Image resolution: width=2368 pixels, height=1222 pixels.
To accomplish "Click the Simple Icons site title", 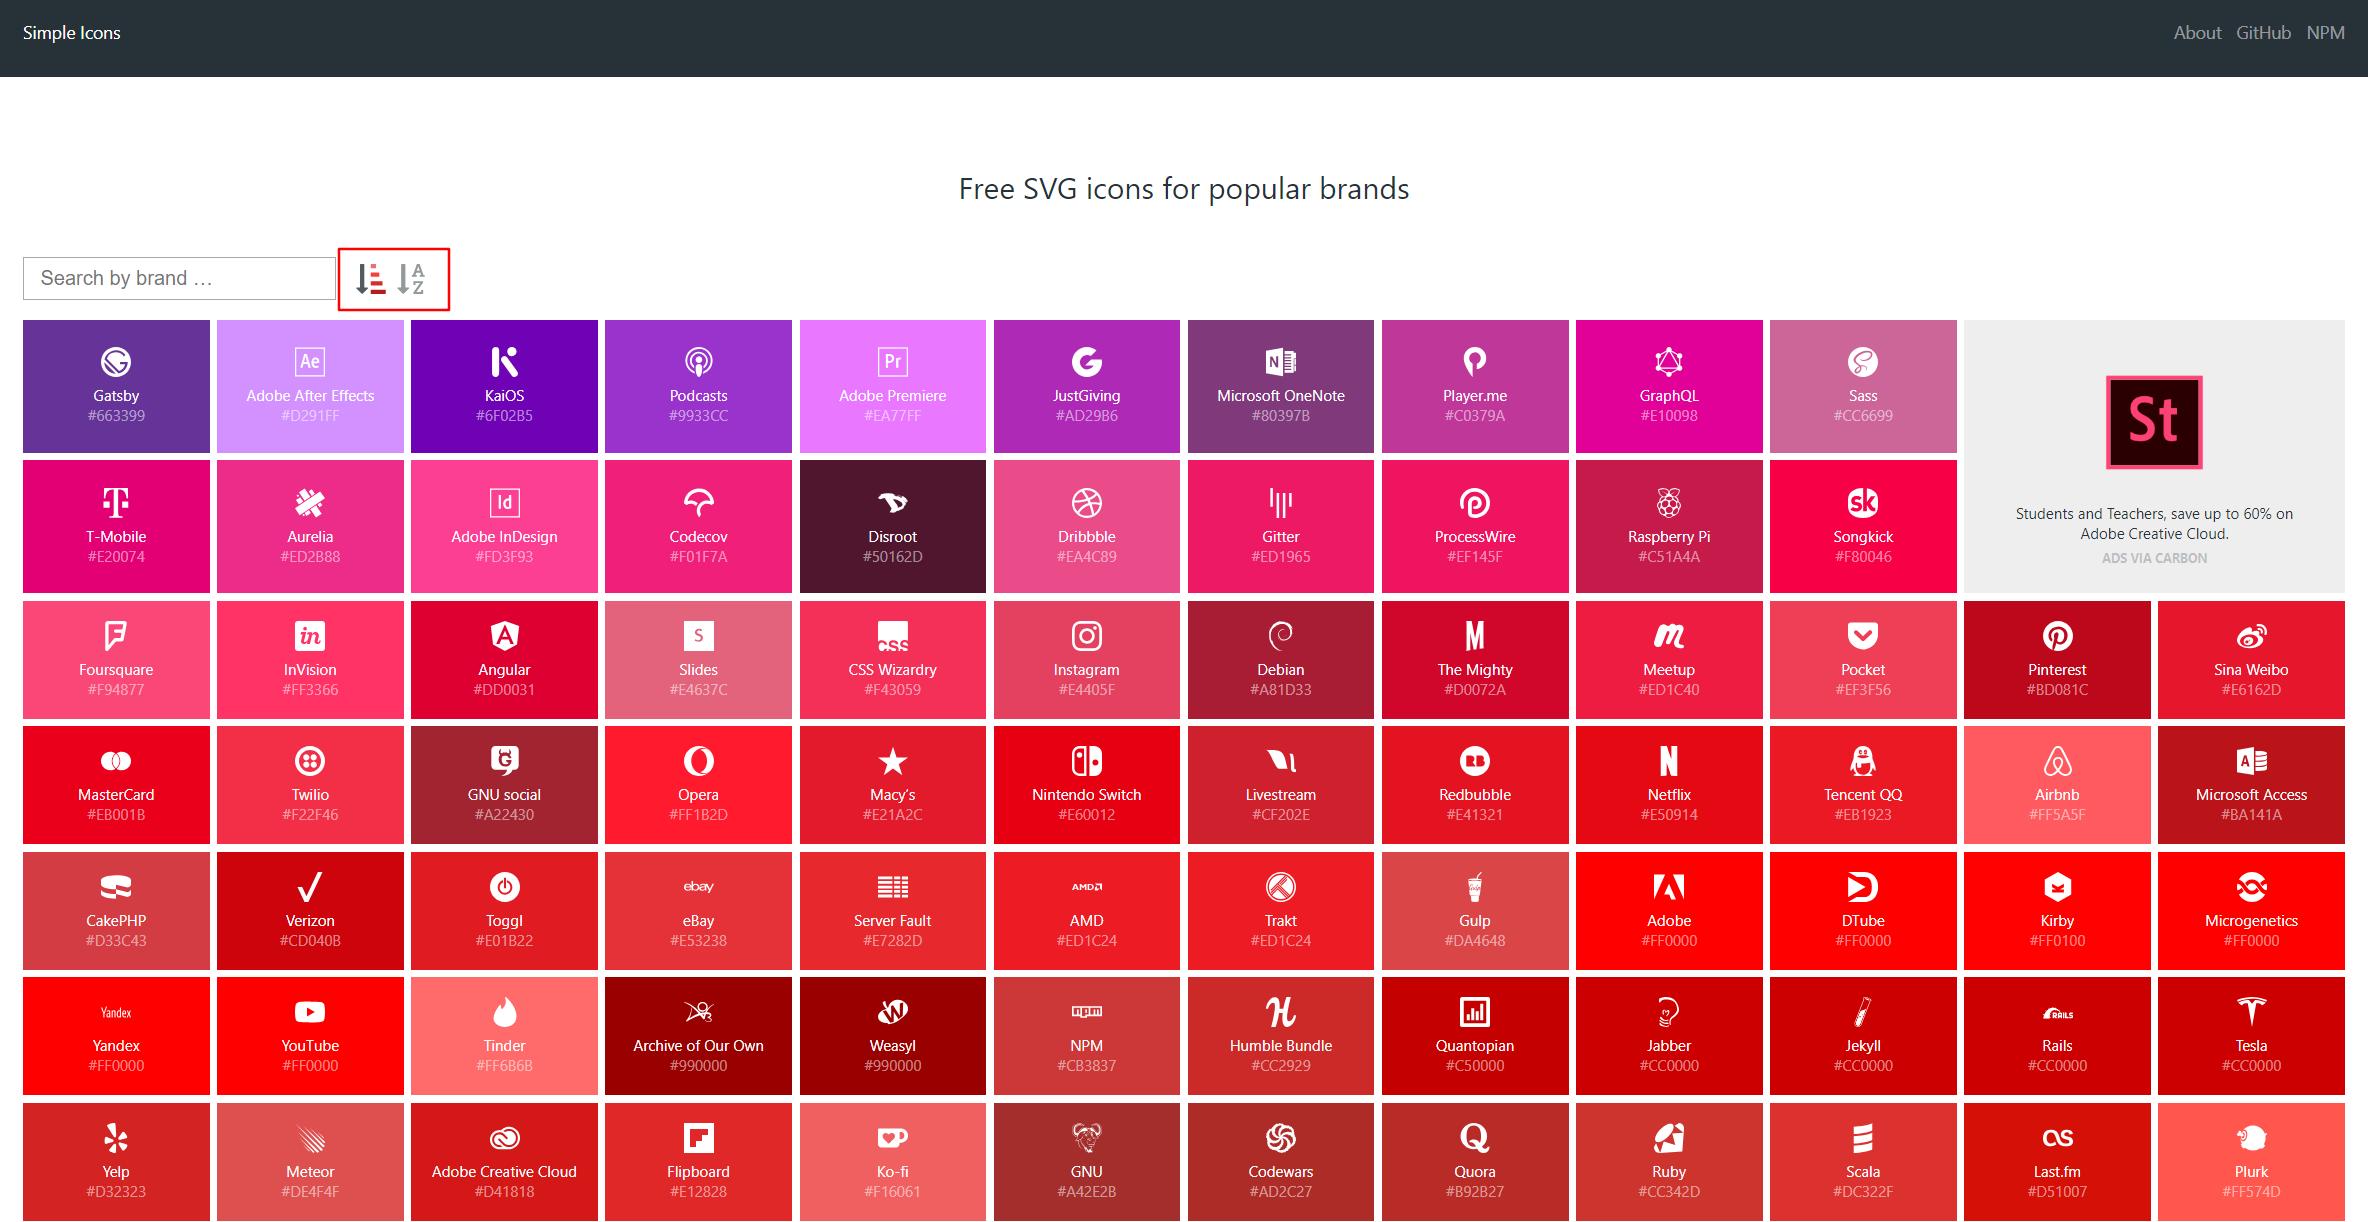I will coord(72,33).
